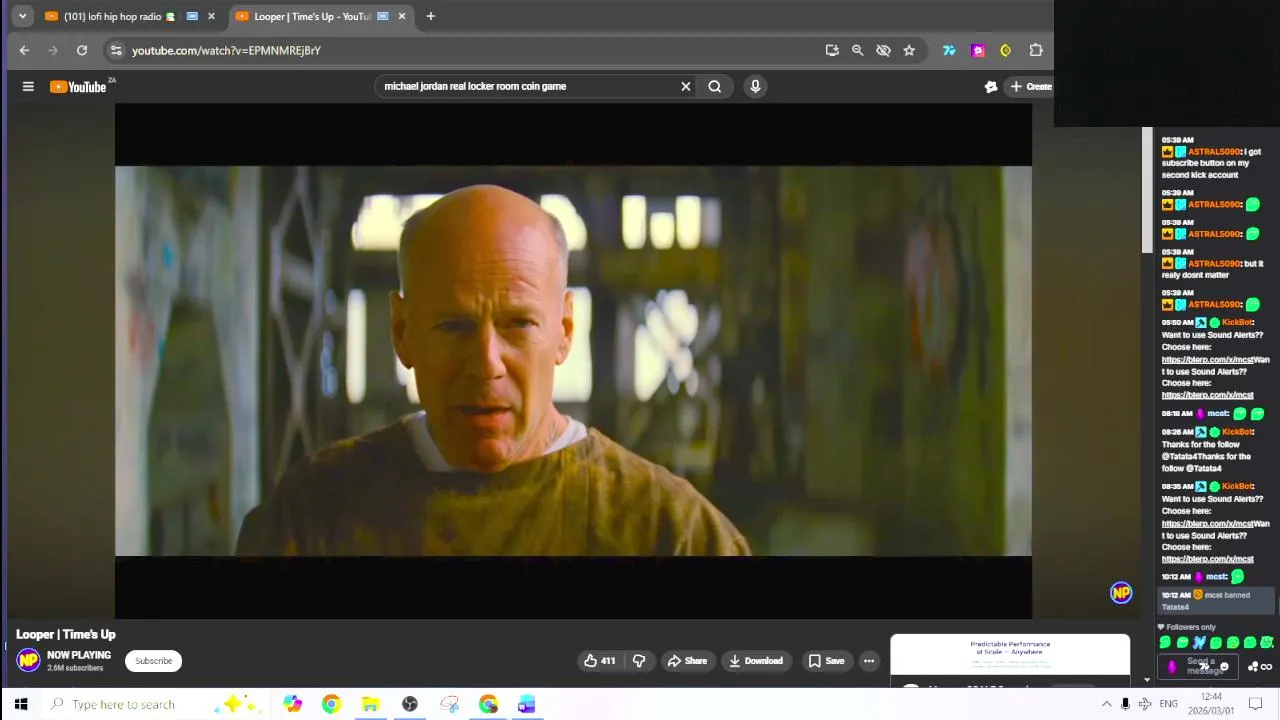Image resolution: width=1280 pixels, height=720 pixels.
Task: Go back in browser history
Action: click(x=24, y=50)
